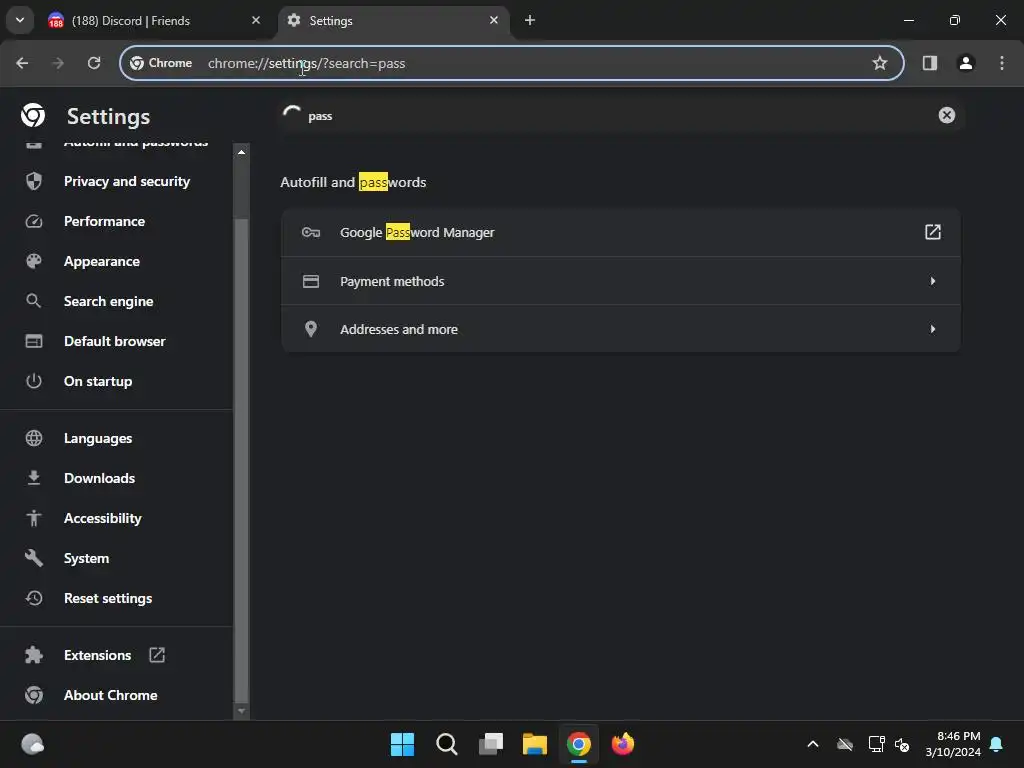Expand Payment methods with its arrow
This screenshot has width=1024, height=768.
click(933, 281)
